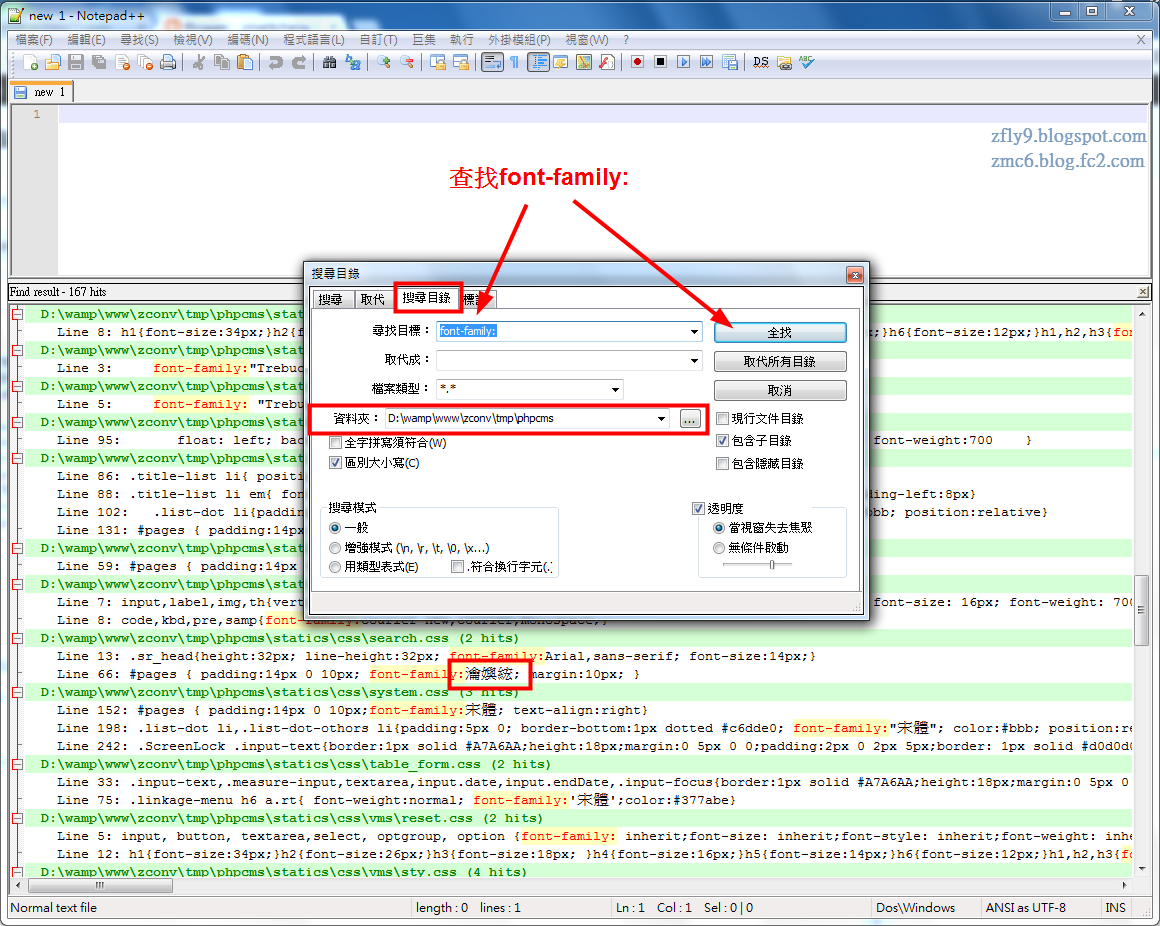Click the 取消 Cancel button
This screenshot has width=1160, height=926.
(780, 390)
